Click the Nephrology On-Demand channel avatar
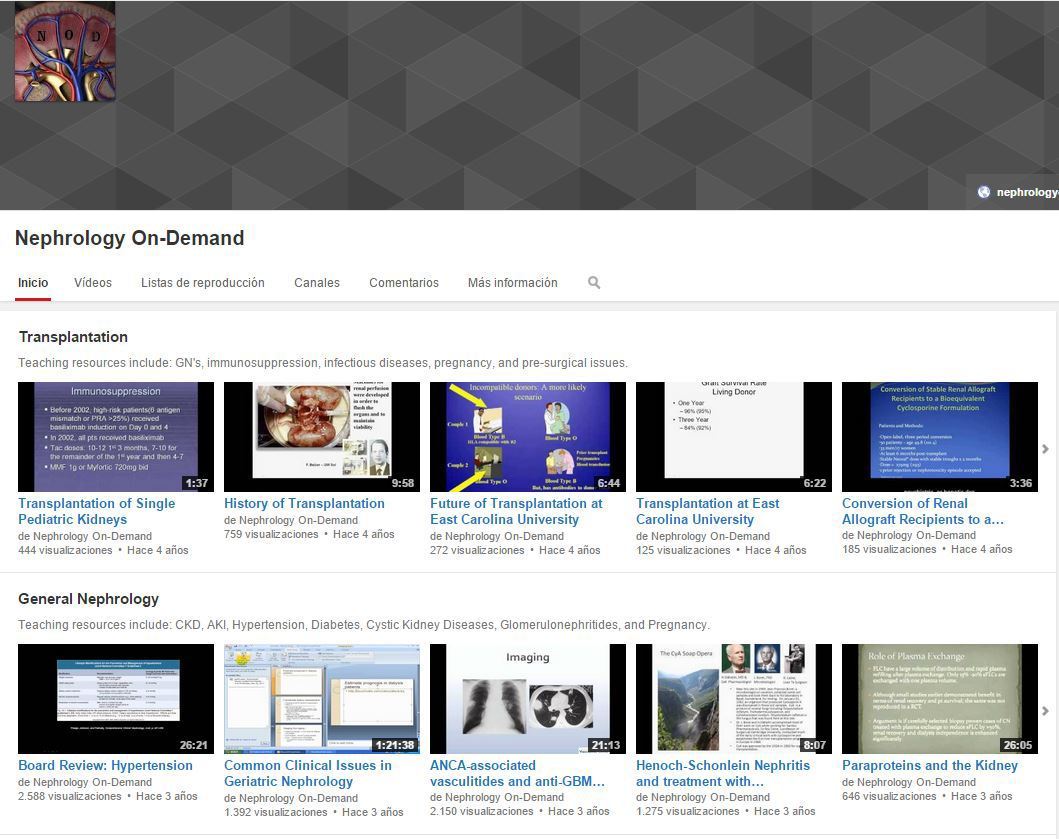Screen dimensions: 1059x839 tap(65, 52)
